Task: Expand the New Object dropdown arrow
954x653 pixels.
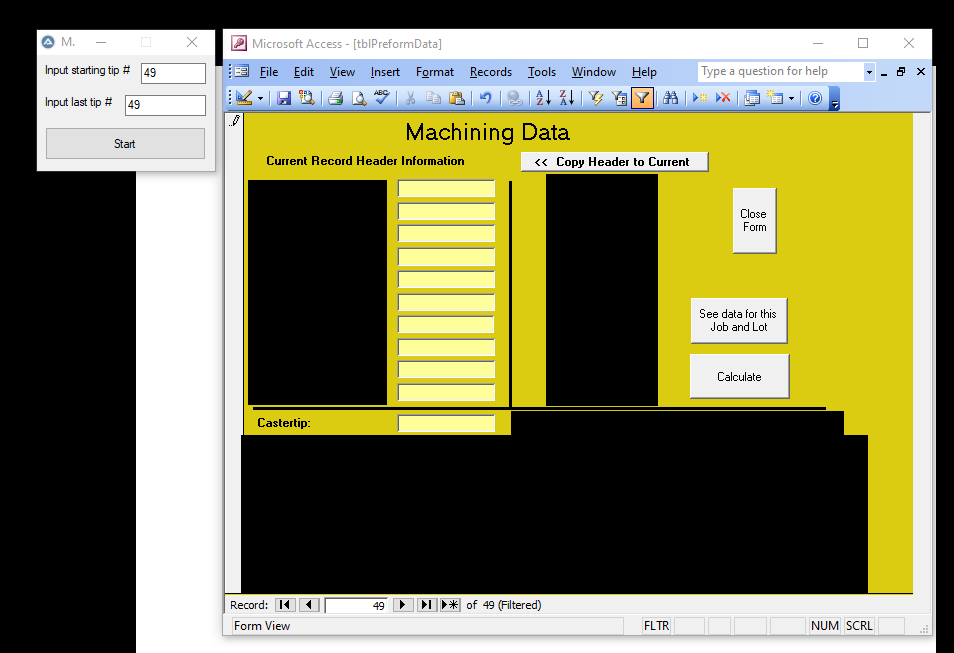Action: pyautogui.click(x=792, y=98)
